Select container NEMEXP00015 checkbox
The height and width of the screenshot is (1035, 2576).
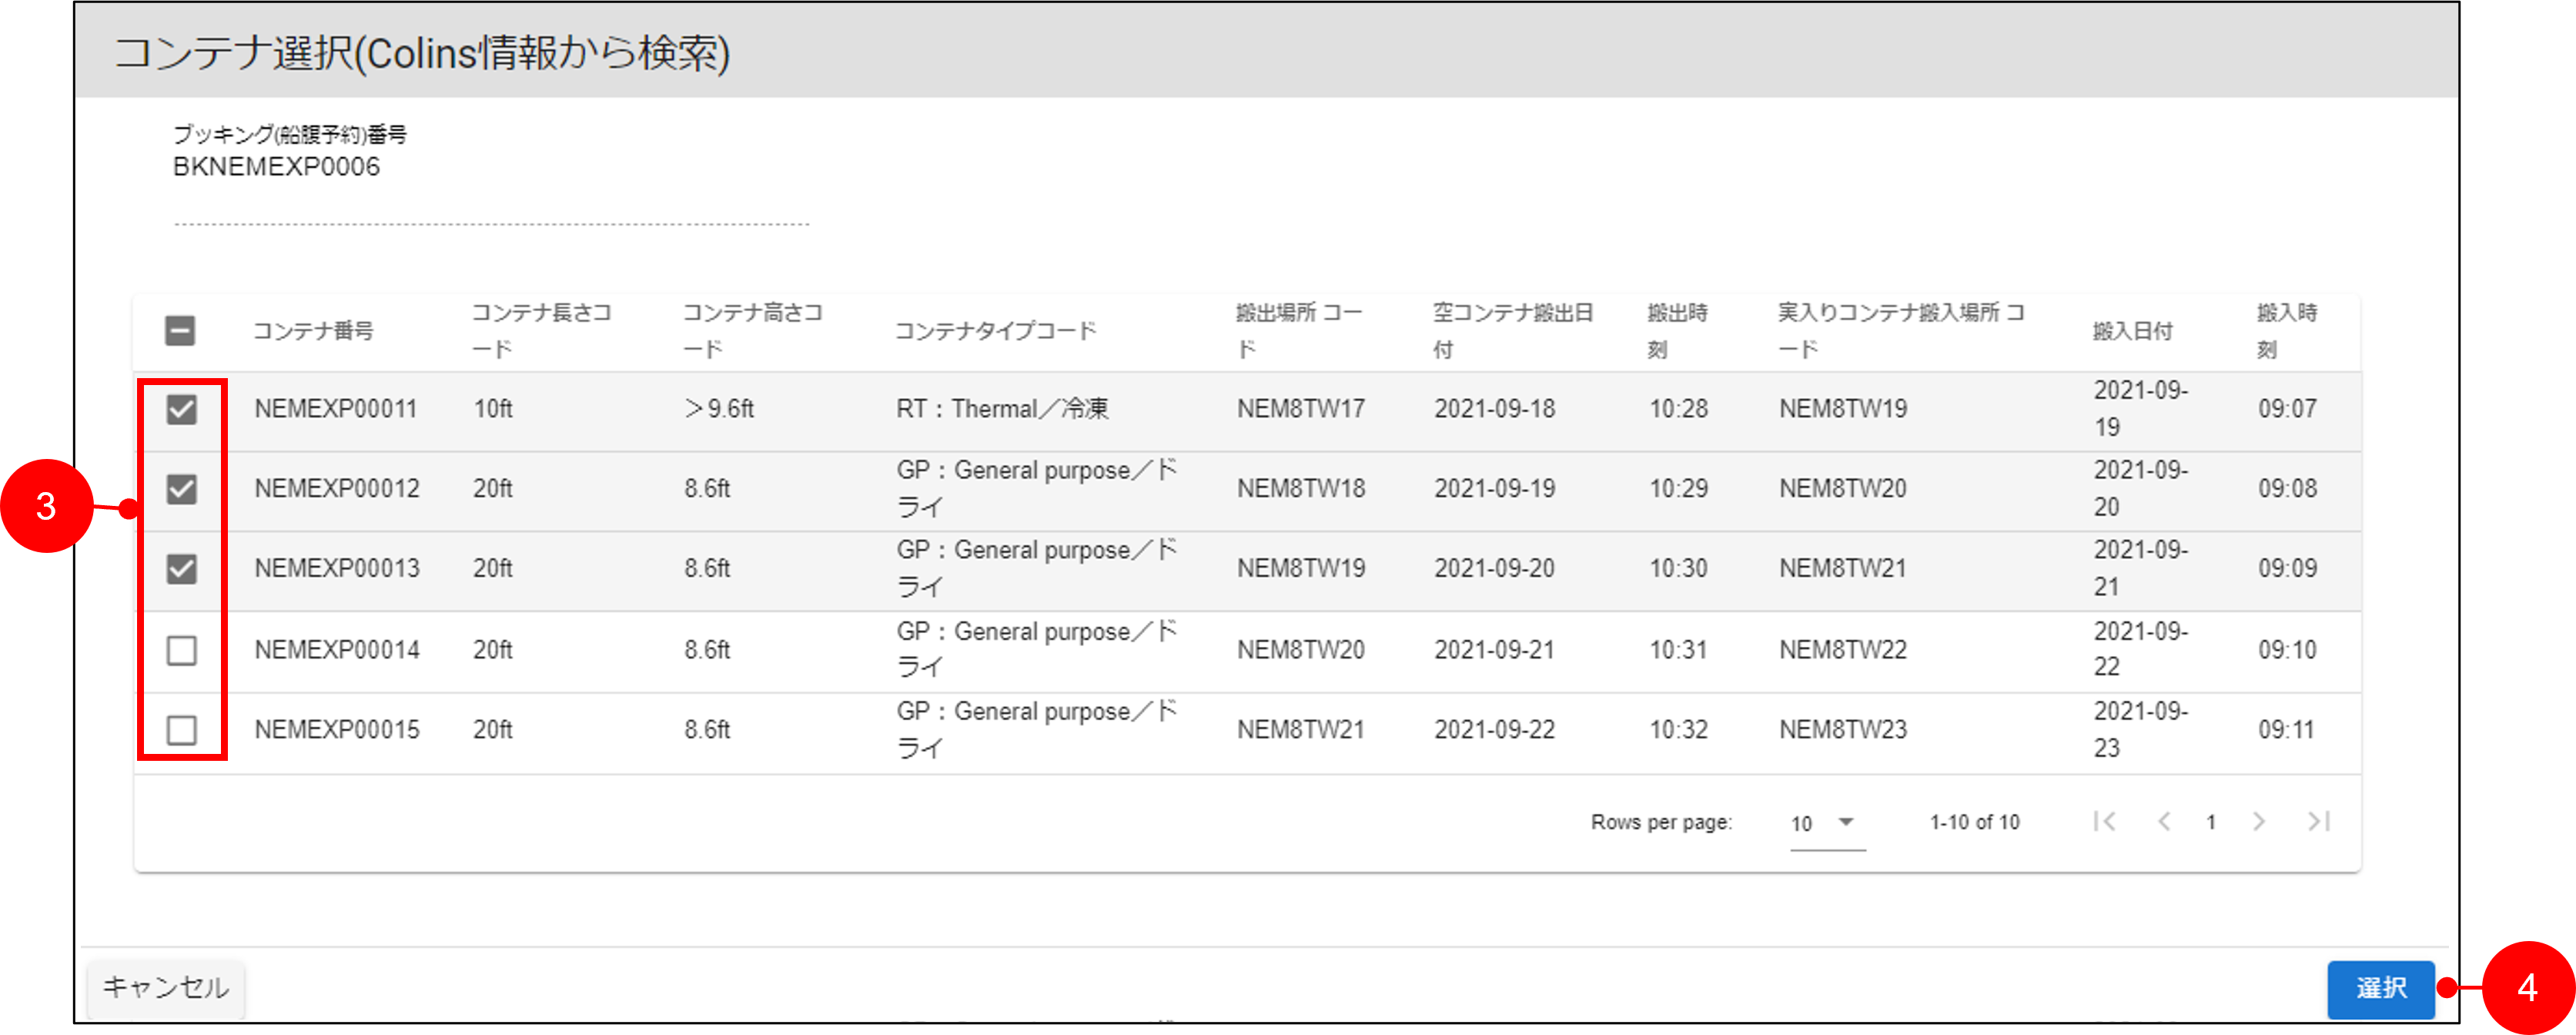[181, 730]
